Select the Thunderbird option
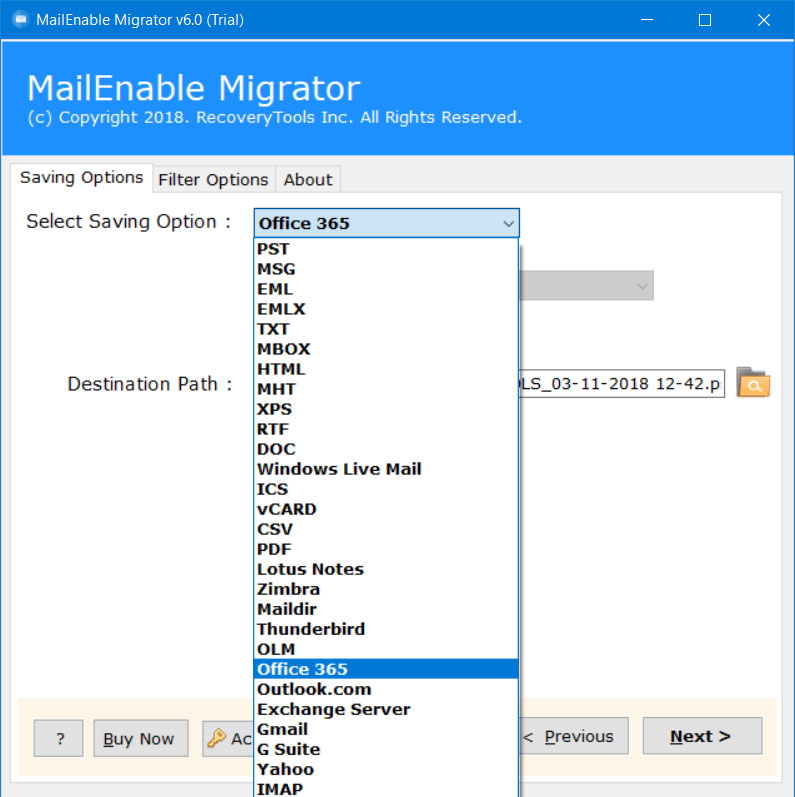 point(311,629)
